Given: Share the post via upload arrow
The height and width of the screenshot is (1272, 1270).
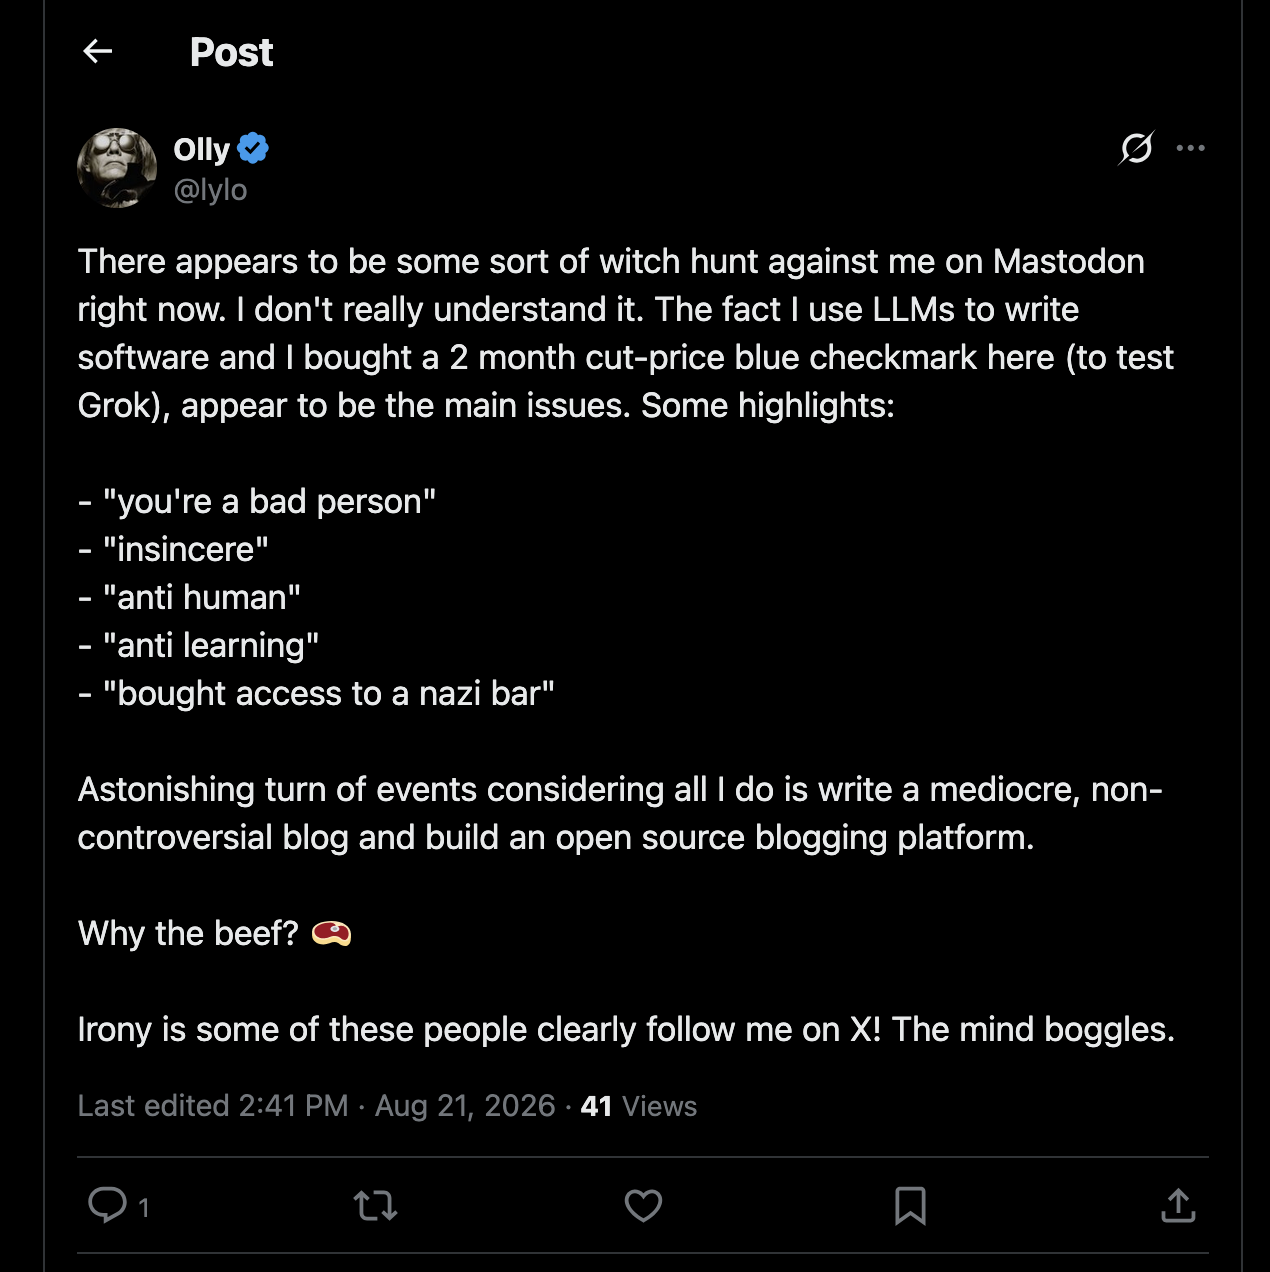Looking at the screenshot, I should 1178,1205.
